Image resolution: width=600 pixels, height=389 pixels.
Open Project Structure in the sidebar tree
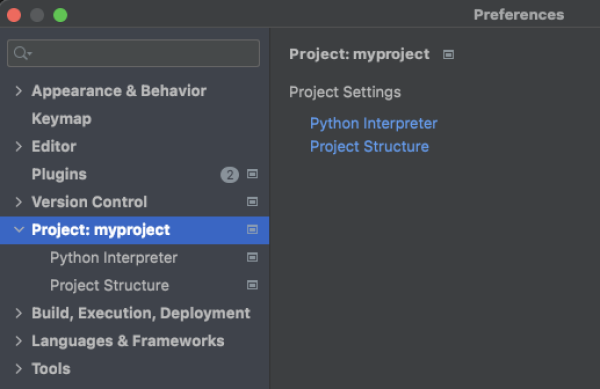[x=109, y=285]
